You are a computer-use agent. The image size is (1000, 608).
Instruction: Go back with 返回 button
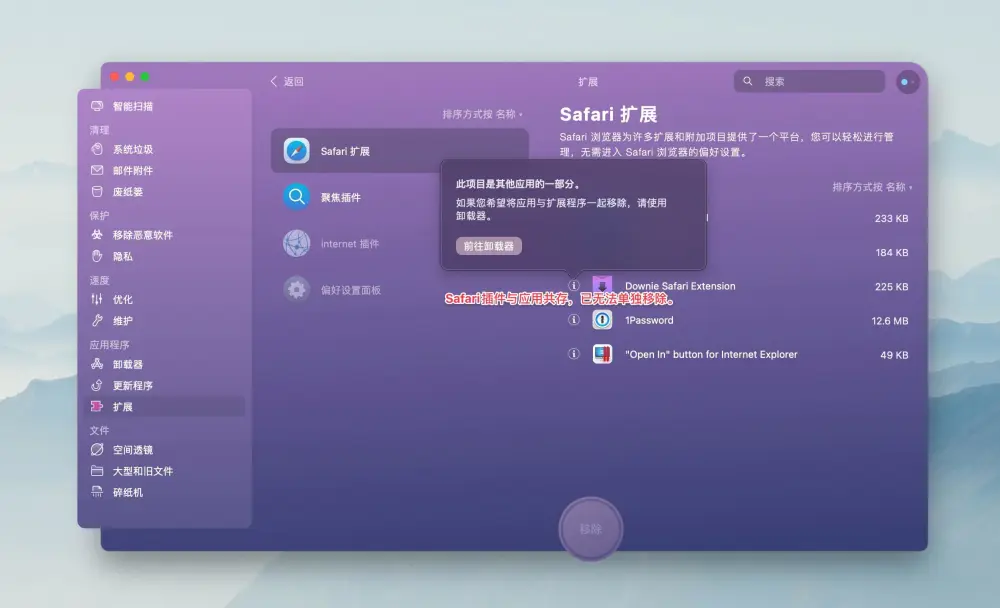tap(287, 82)
